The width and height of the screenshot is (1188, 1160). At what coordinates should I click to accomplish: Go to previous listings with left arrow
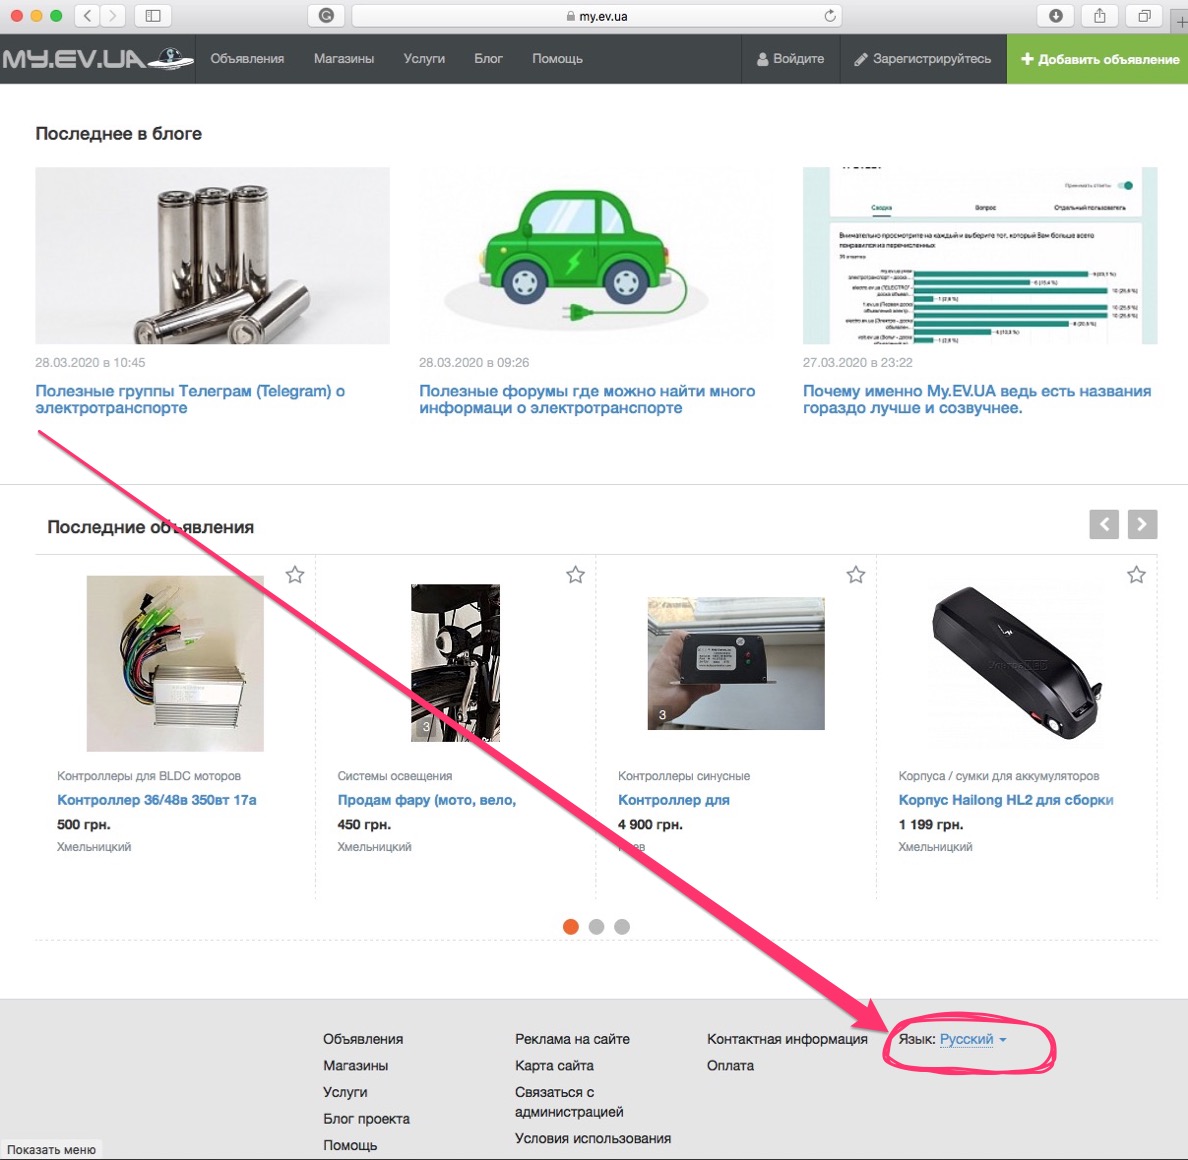[x=1104, y=524]
